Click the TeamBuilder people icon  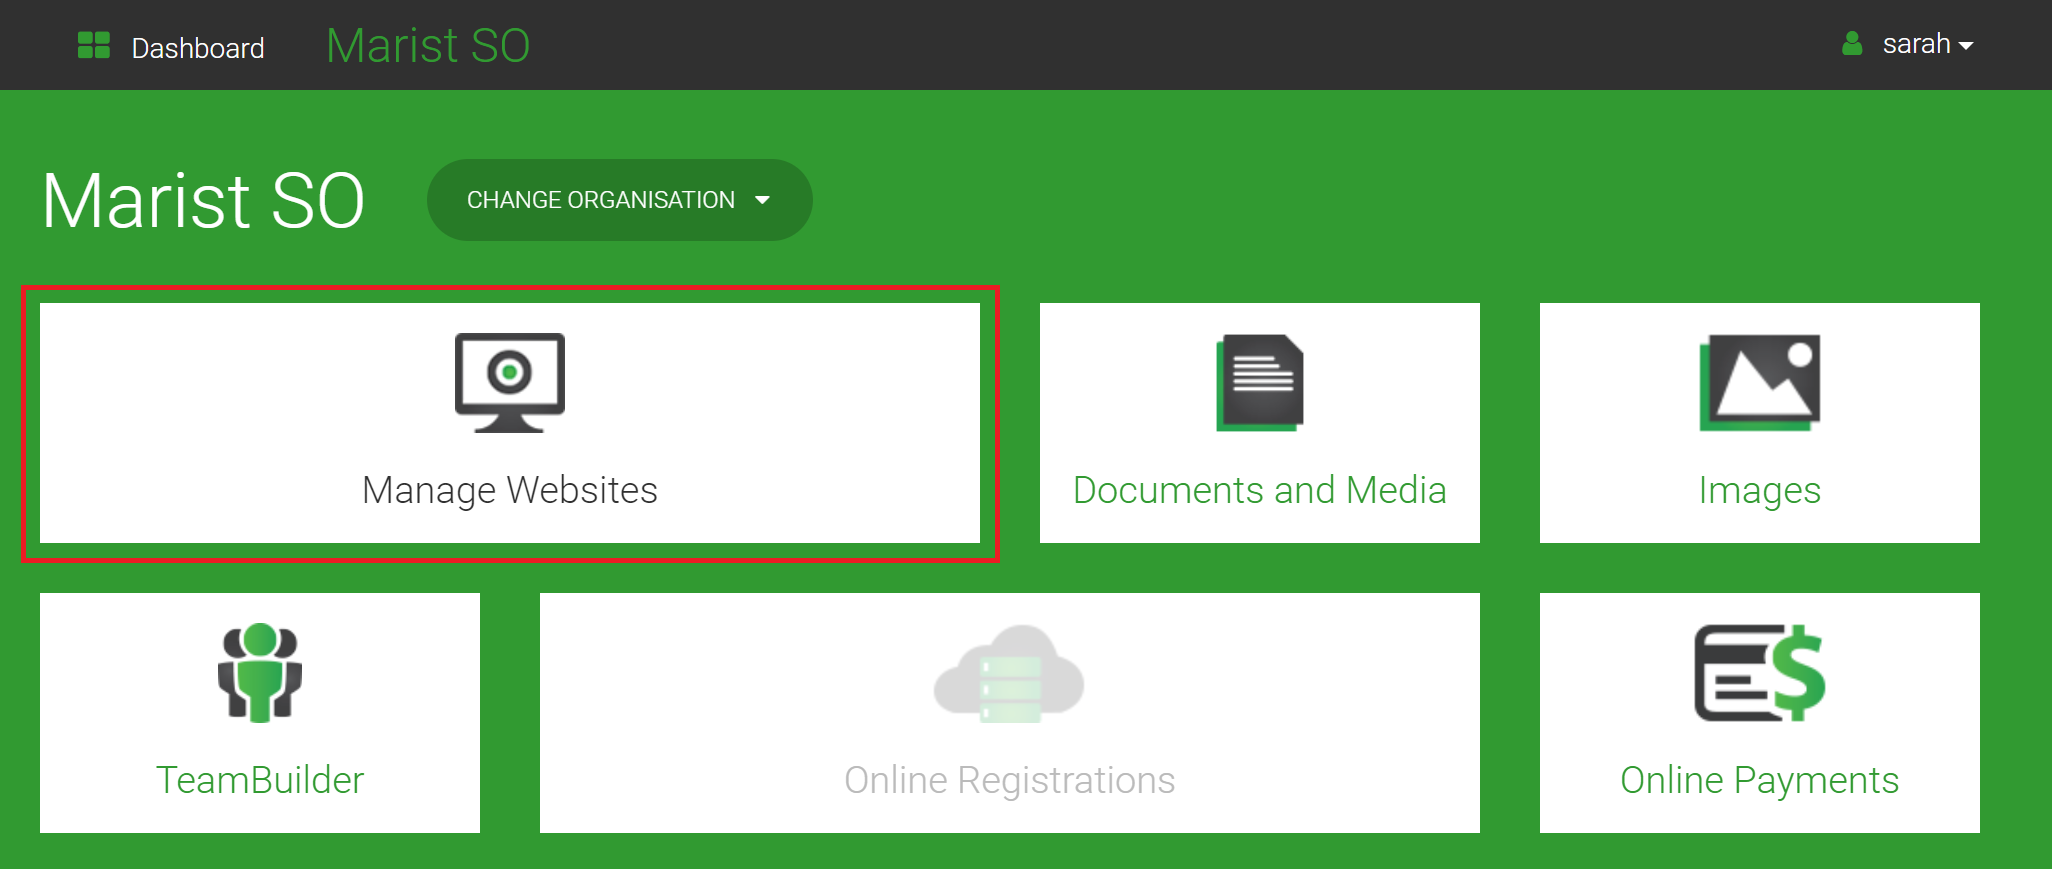[260, 672]
